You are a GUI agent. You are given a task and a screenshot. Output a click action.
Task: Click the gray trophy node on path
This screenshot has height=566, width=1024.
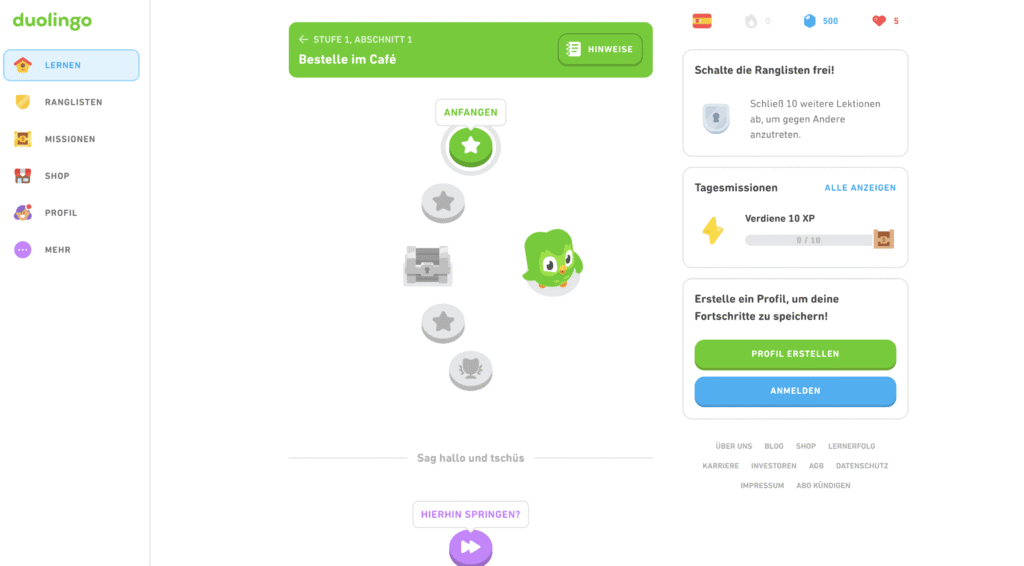[470, 371]
